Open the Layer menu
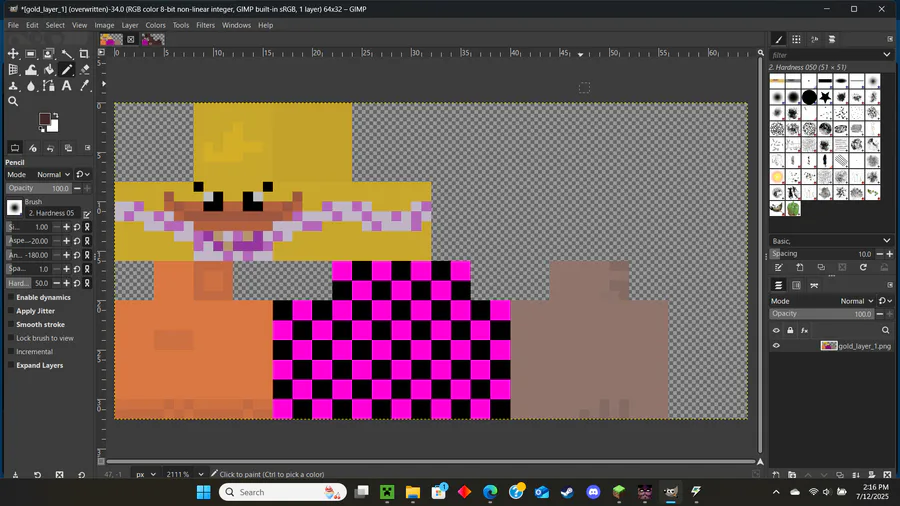Screen dimensions: 900x506 coord(130,25)
